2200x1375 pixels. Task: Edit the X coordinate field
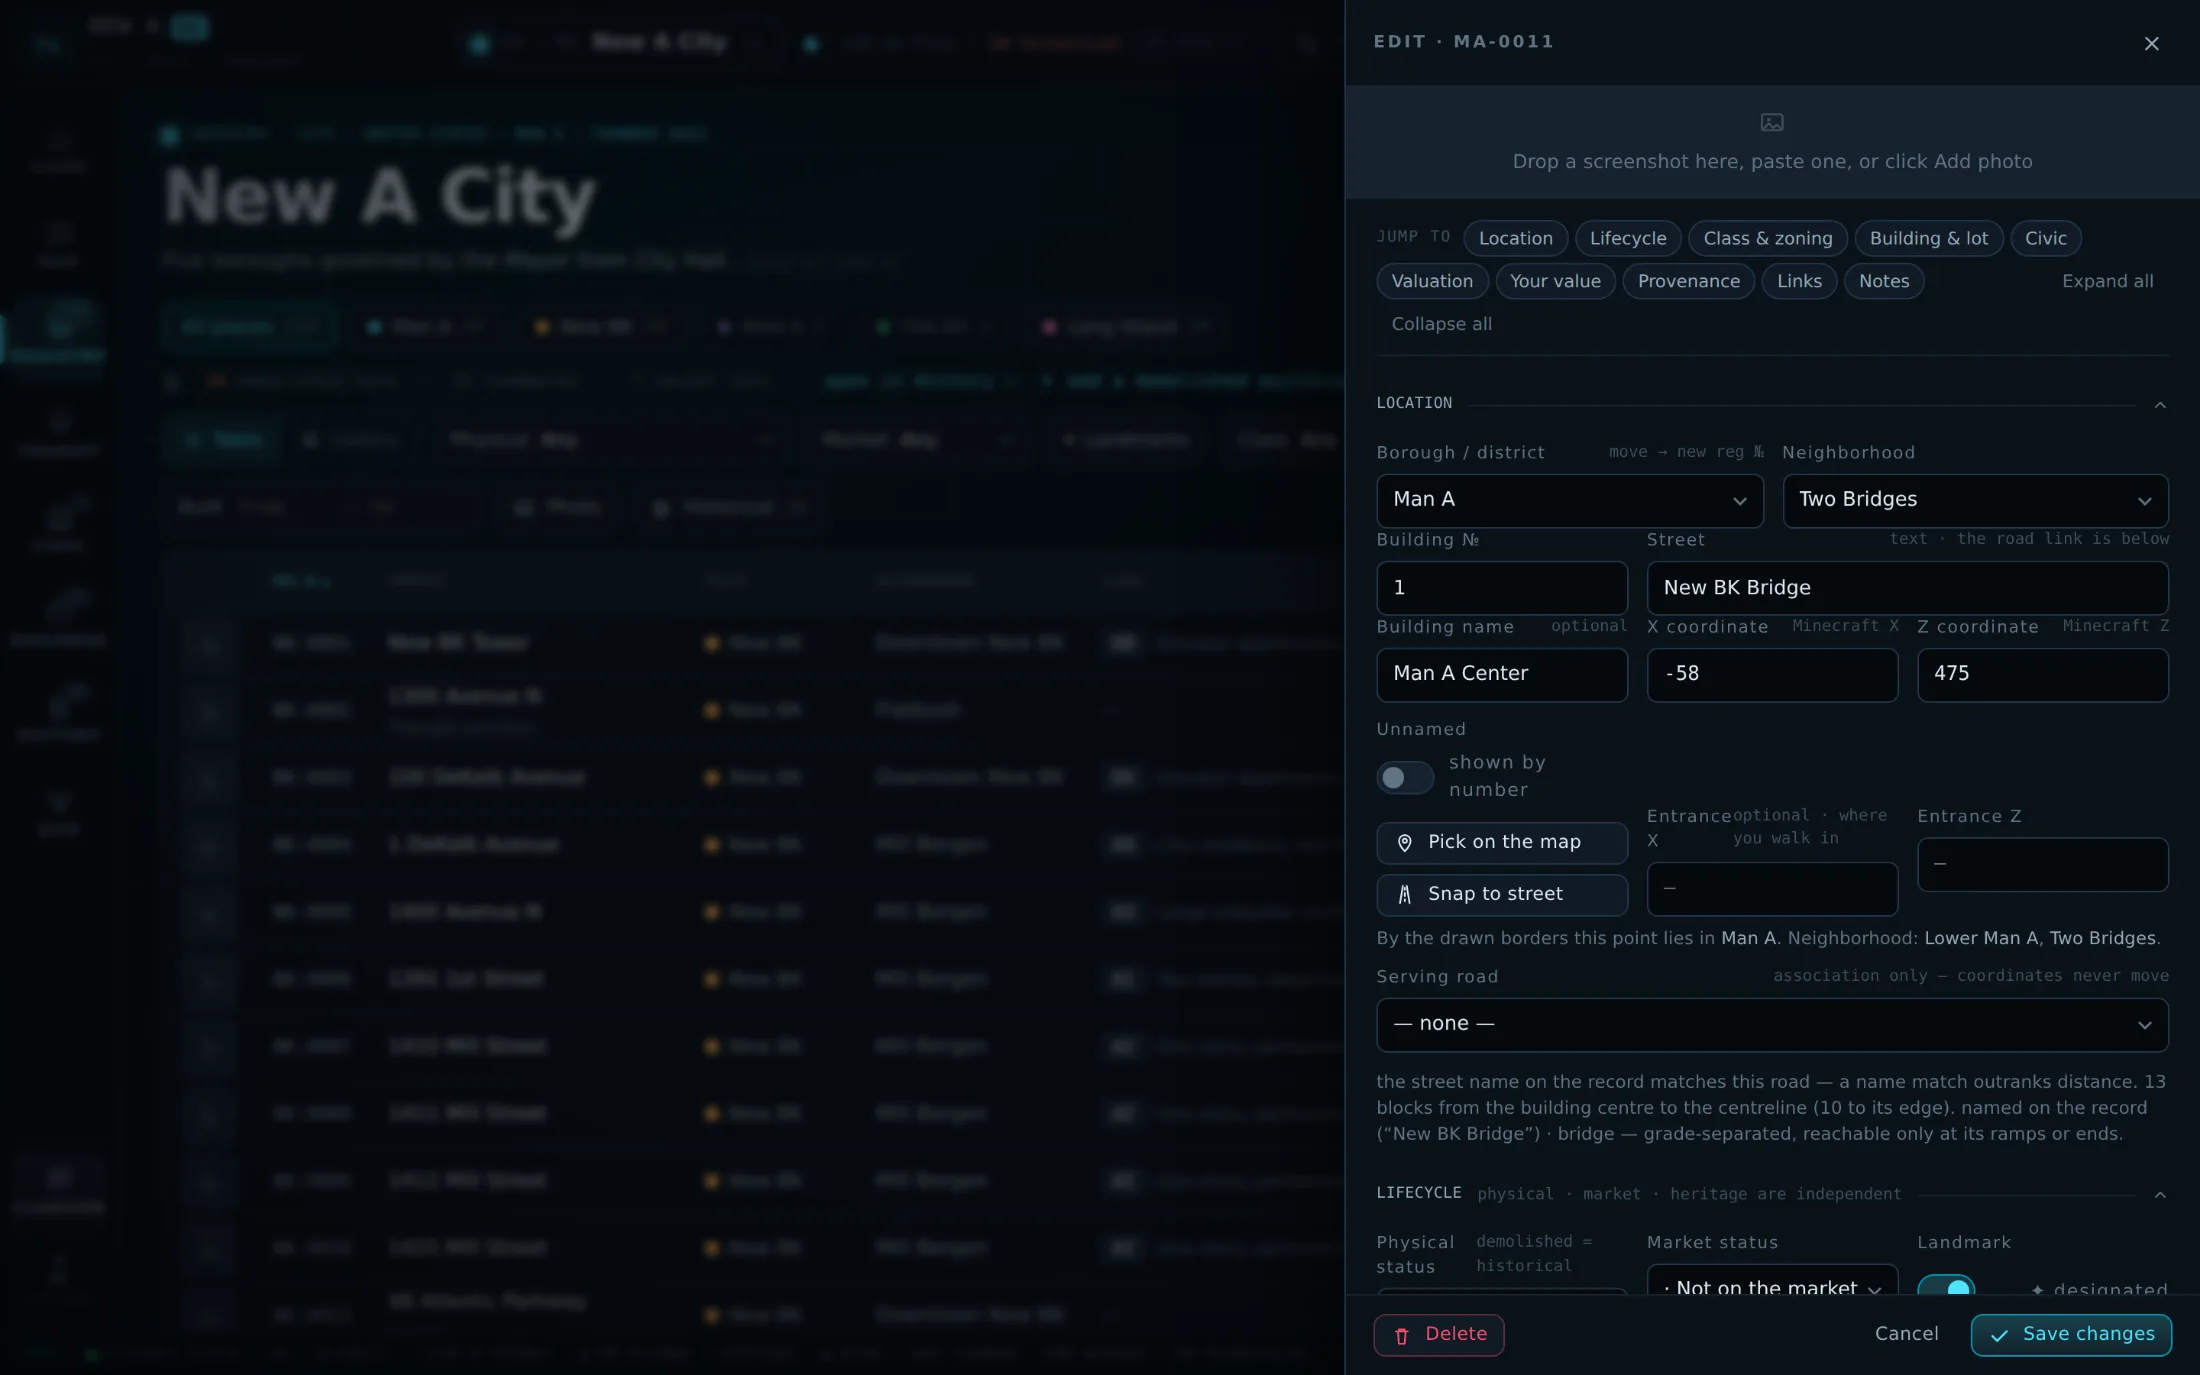[x=1772, y=674]
